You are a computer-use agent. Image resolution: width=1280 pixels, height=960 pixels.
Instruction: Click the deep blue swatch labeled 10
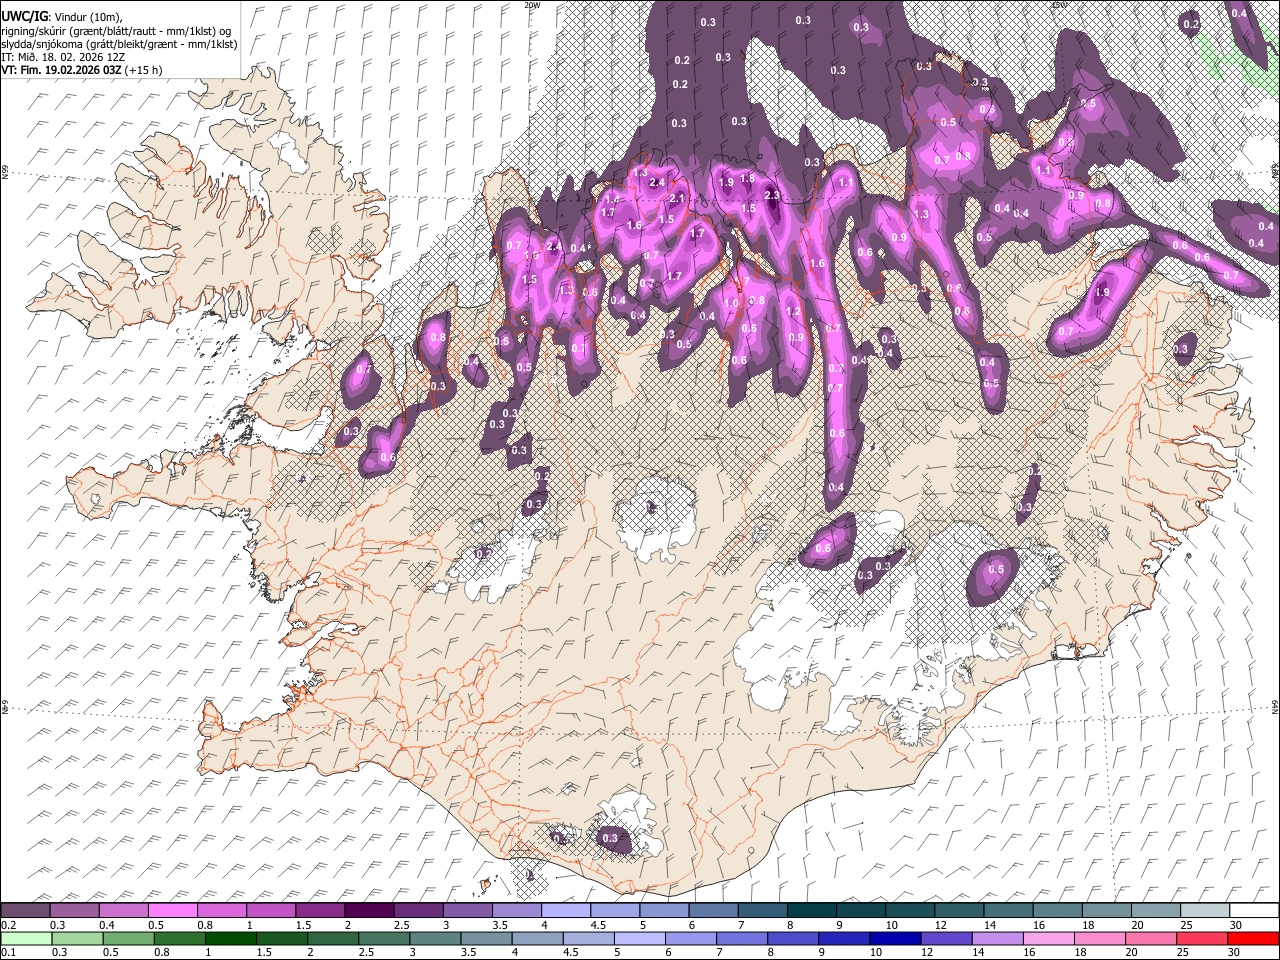click(895, 939)
